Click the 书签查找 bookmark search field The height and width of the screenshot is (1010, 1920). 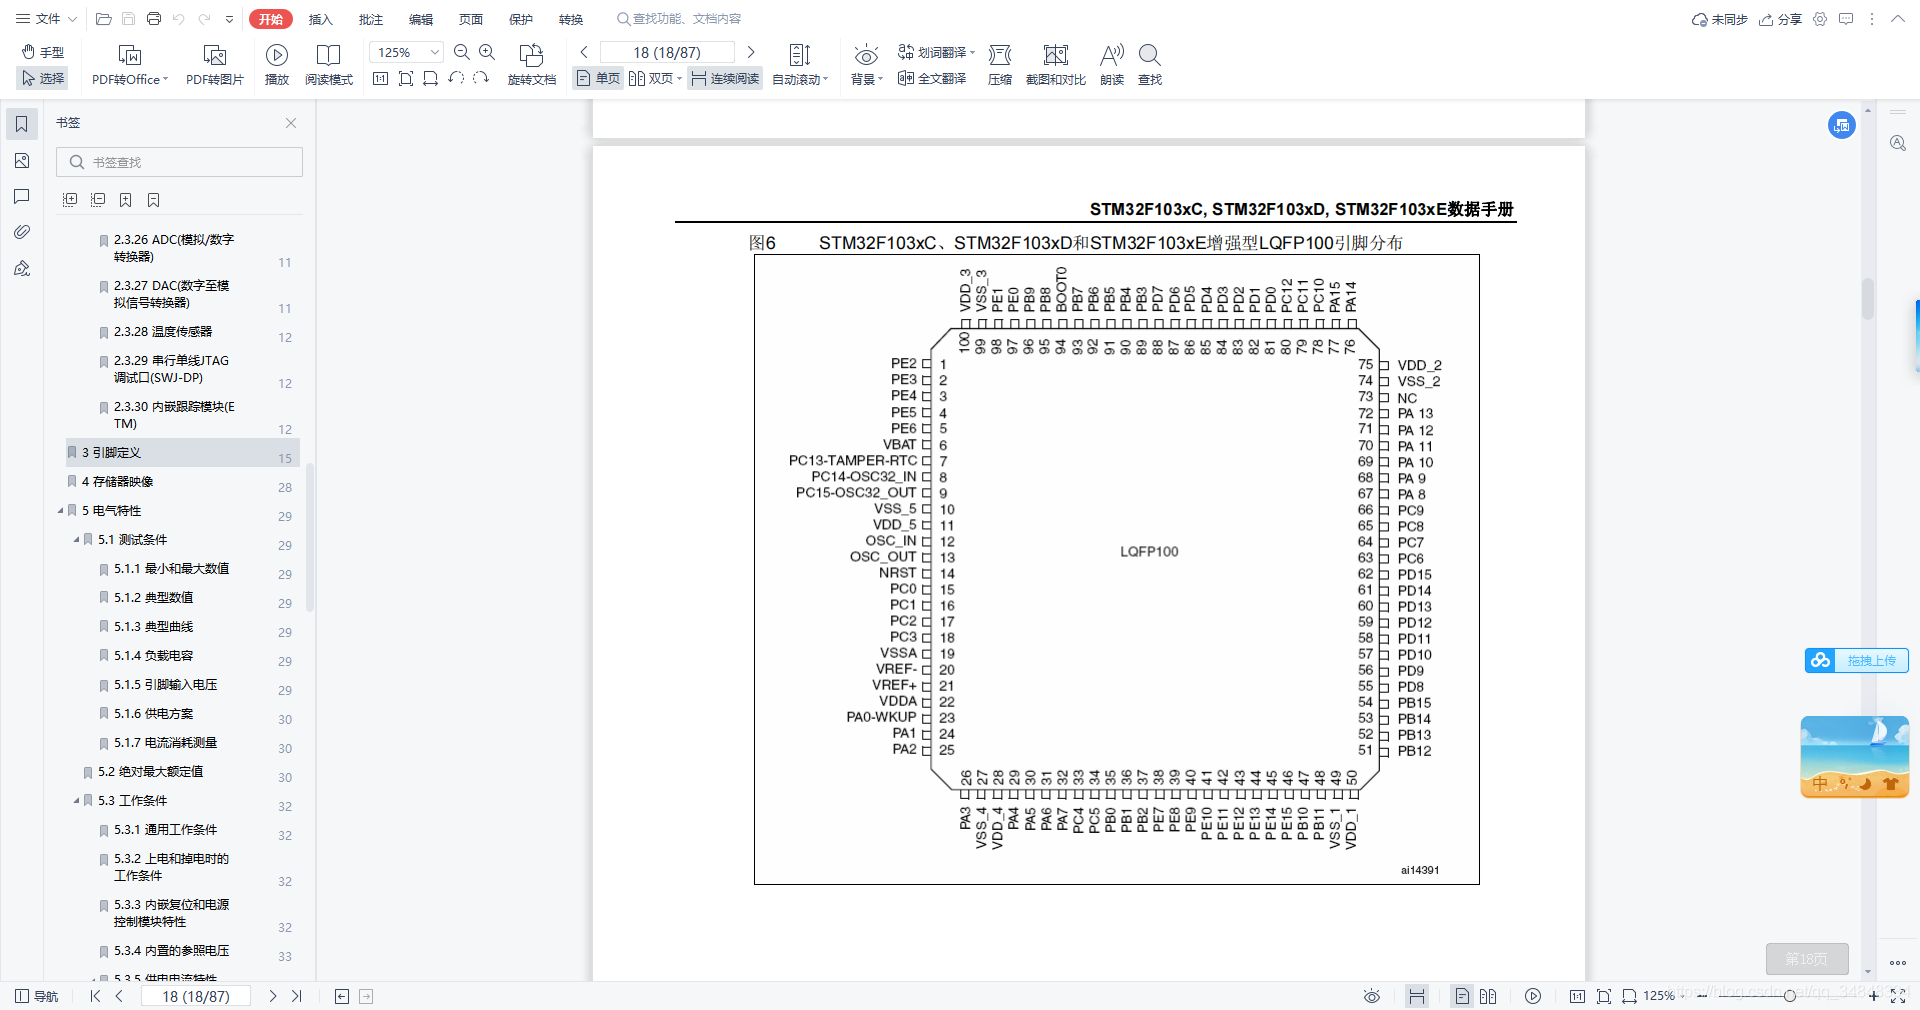[x=180, y=162]
